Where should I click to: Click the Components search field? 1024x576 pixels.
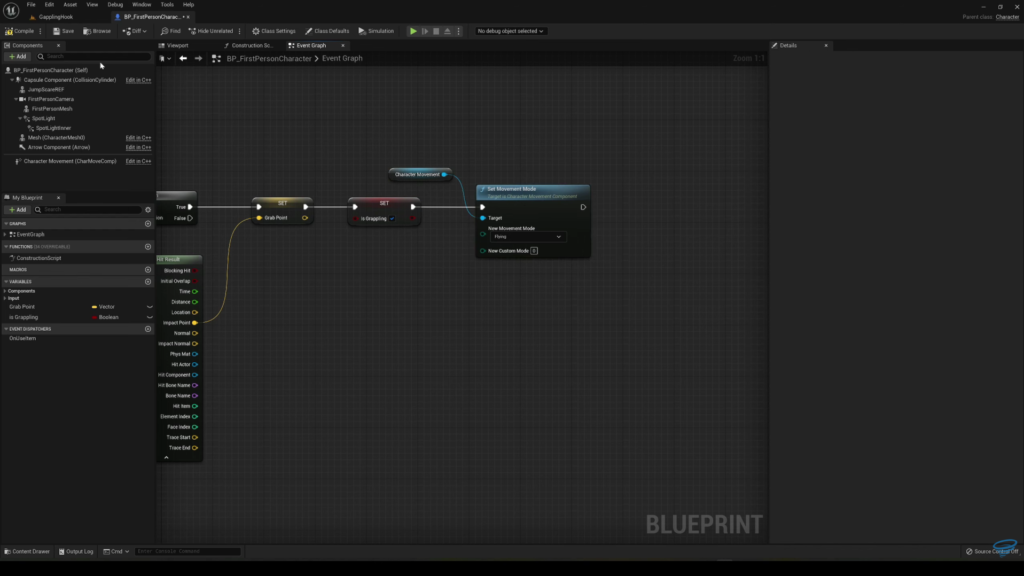click(x=93, y=57)
